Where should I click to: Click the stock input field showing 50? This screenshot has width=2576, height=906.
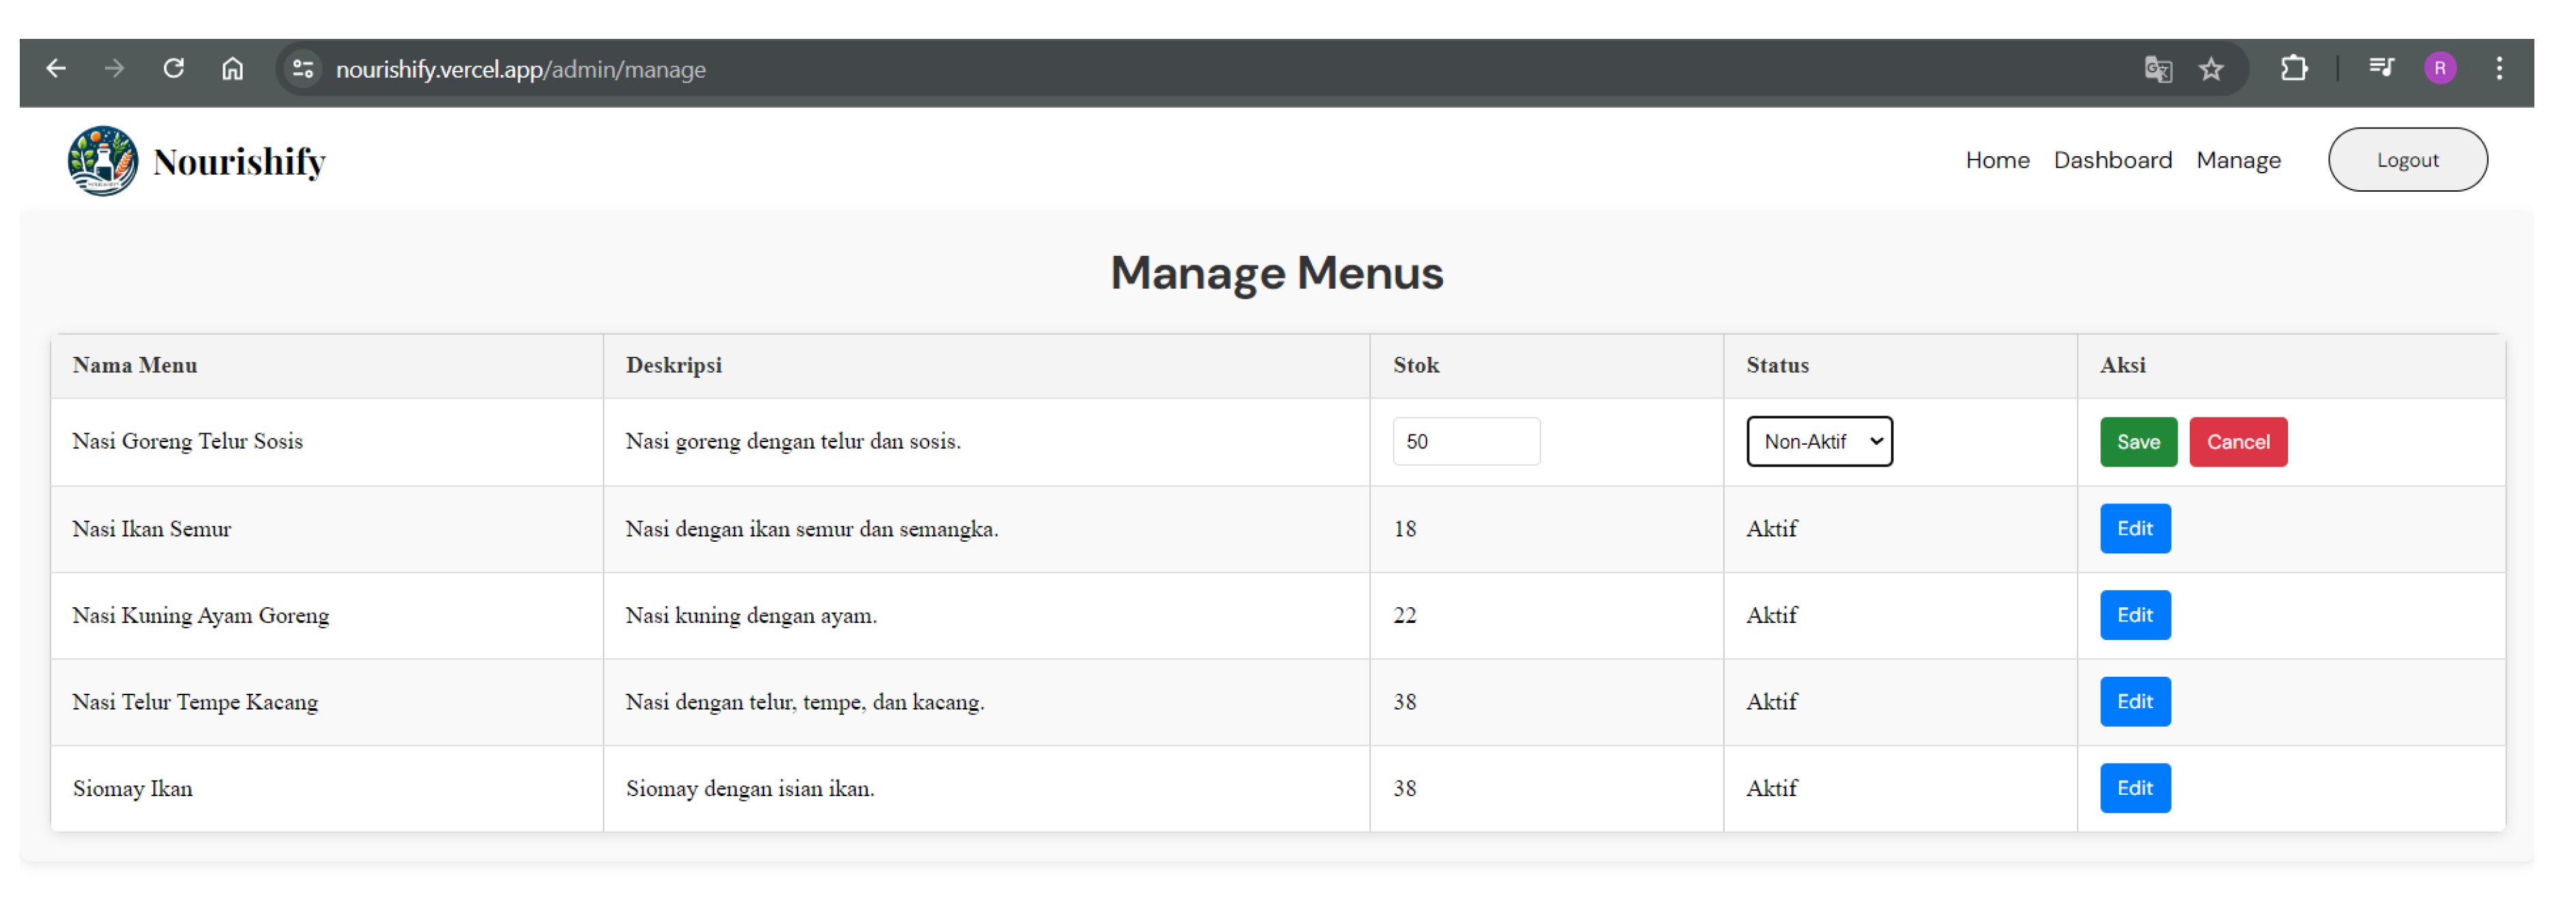1465,442
